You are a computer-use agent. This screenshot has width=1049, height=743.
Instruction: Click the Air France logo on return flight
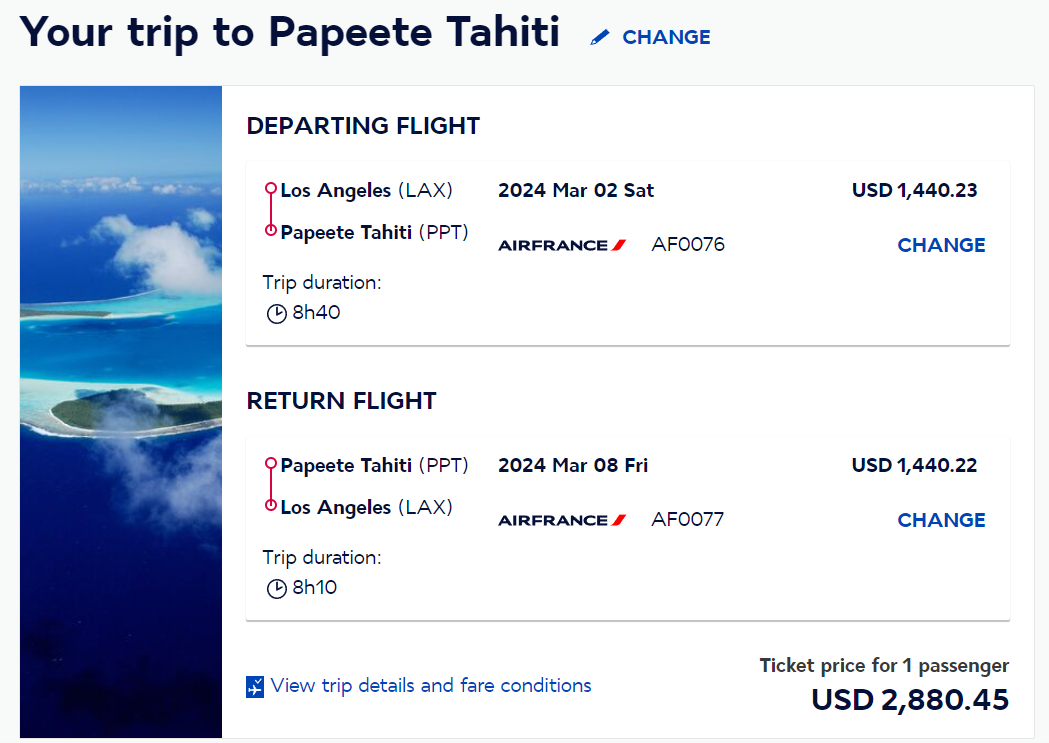pyautogui.click(x=562, y=520)
